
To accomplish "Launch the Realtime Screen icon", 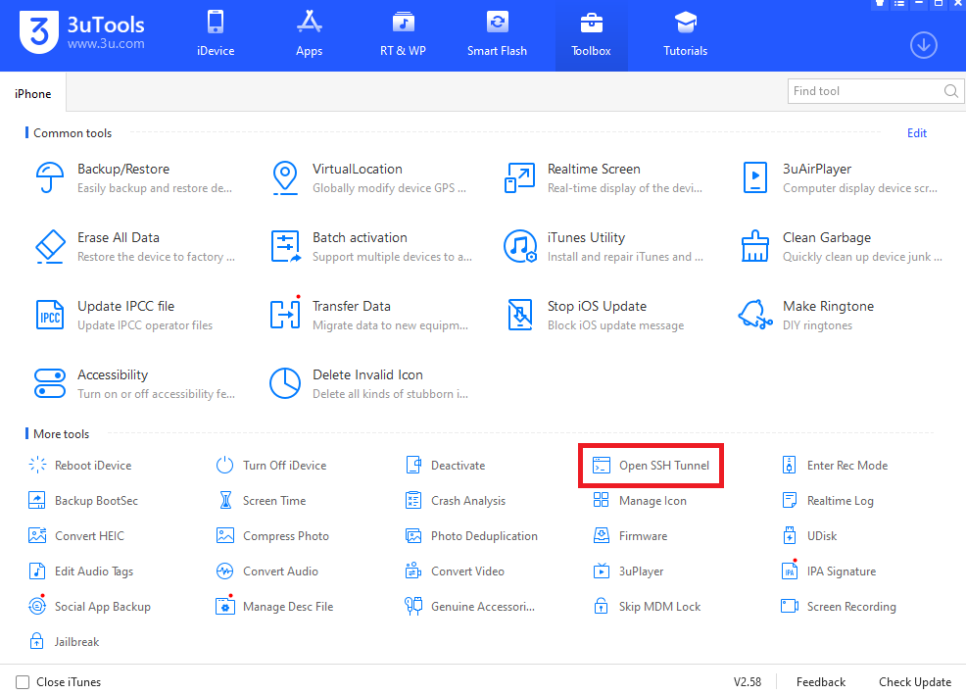I will [x=519, y=177].
